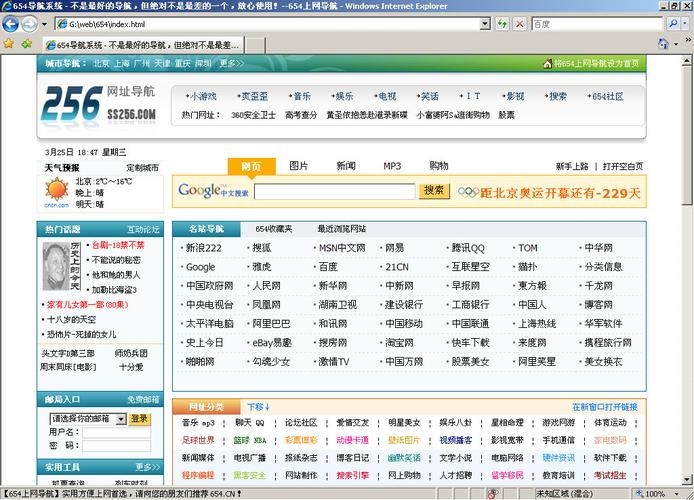Click 免费邮箱 link in mailbox header
694x500 pixels.
pyautogui.click(x=143, y=400)
